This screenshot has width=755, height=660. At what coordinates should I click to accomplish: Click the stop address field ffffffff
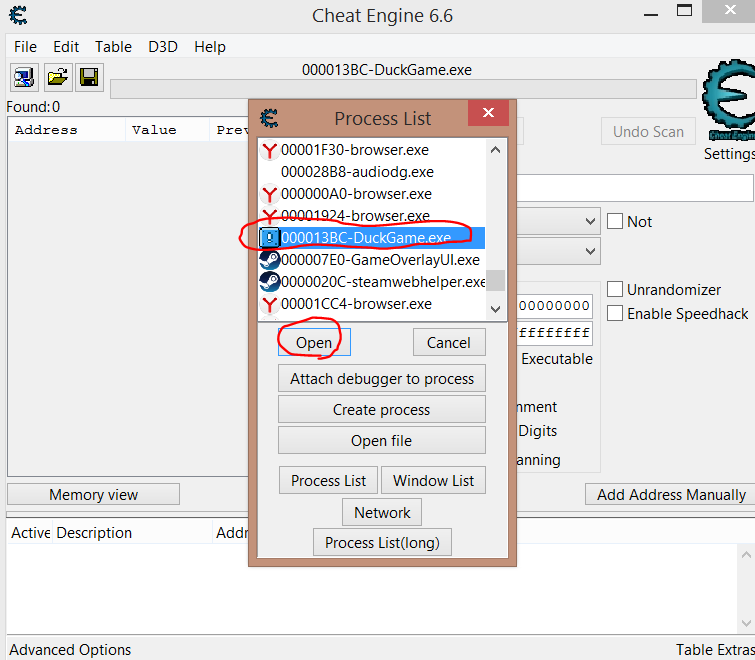click(555, 333)
